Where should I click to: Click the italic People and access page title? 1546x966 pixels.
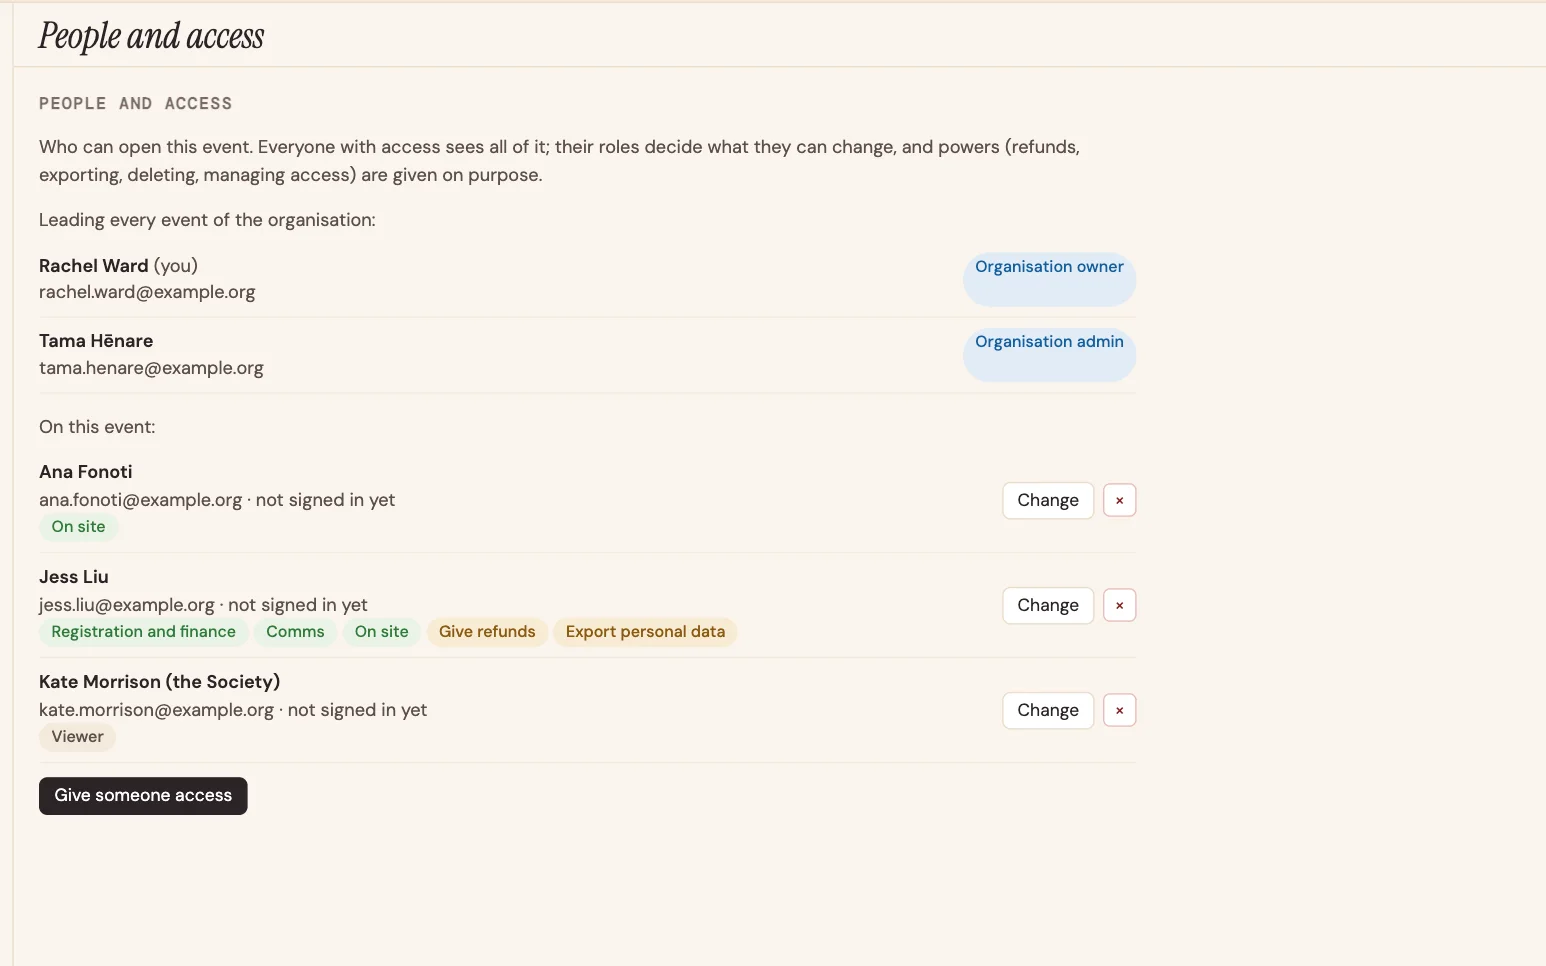point(151,36)
